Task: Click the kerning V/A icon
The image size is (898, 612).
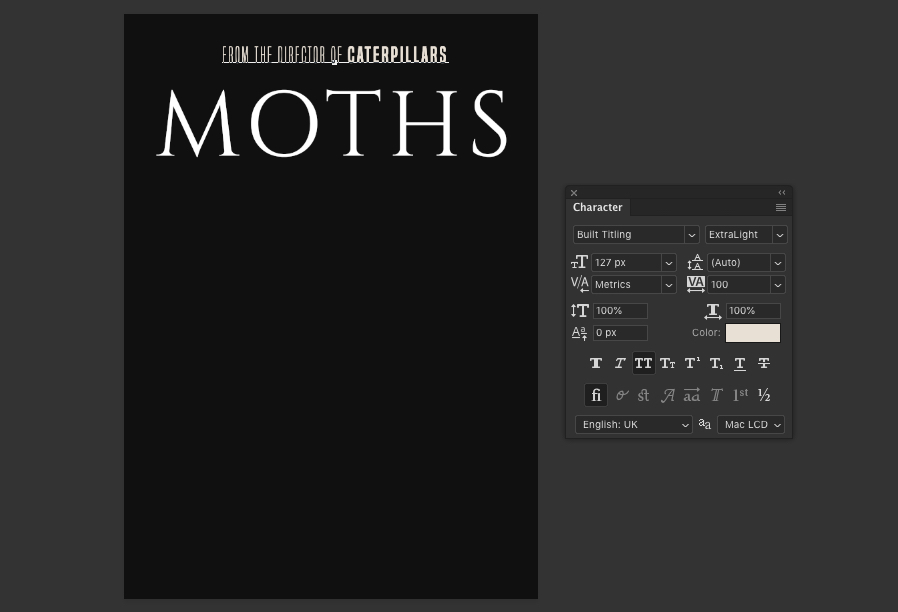Action: pos(580,284)
